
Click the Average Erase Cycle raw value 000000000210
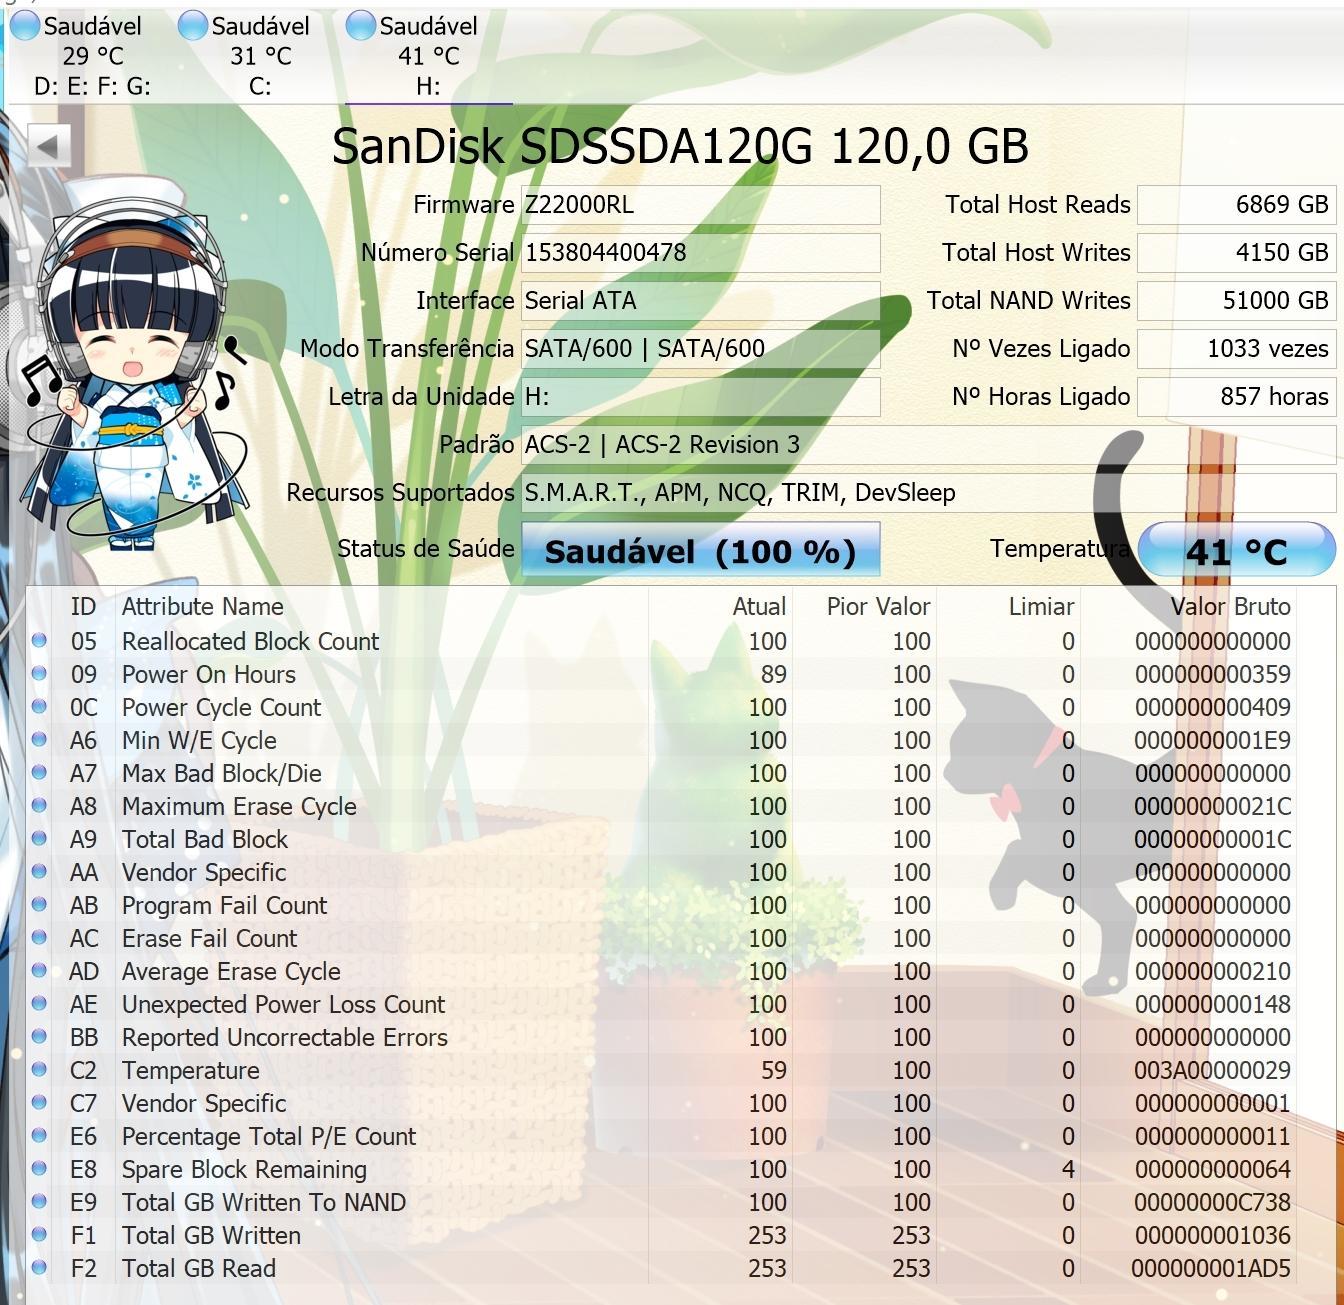point(1213,971)
